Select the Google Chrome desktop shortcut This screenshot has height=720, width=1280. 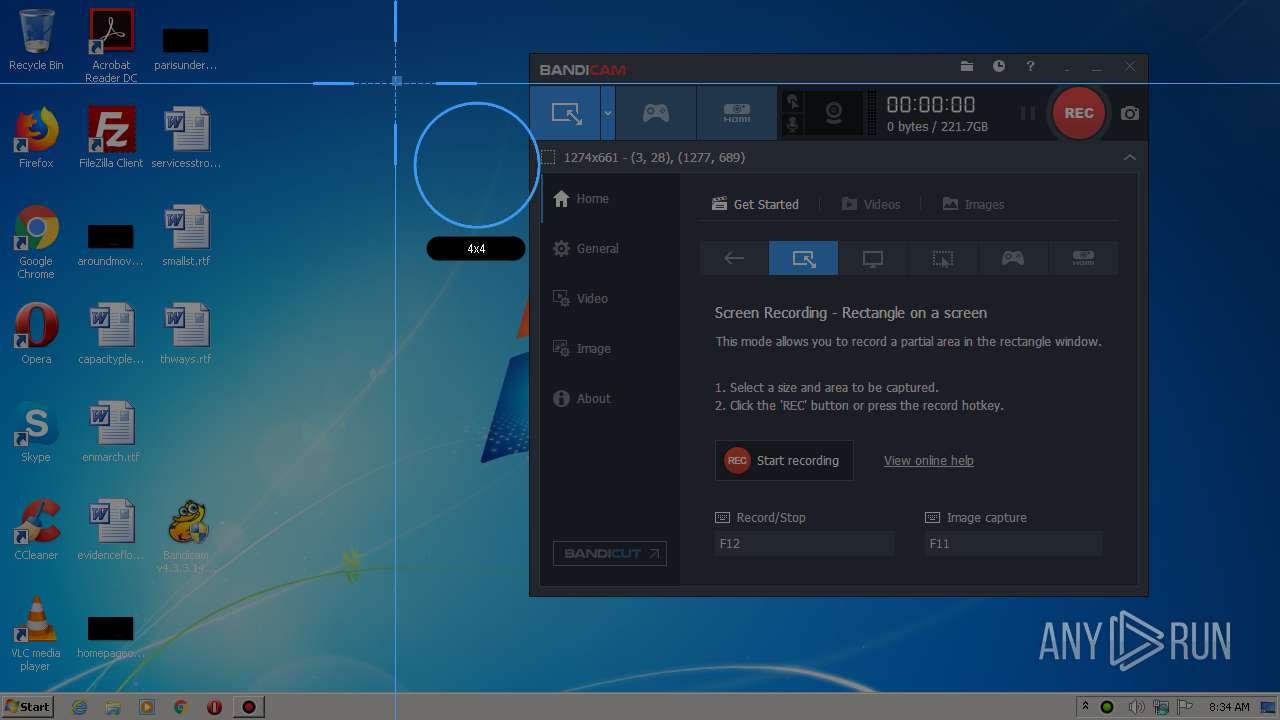[x=36, y=242]
